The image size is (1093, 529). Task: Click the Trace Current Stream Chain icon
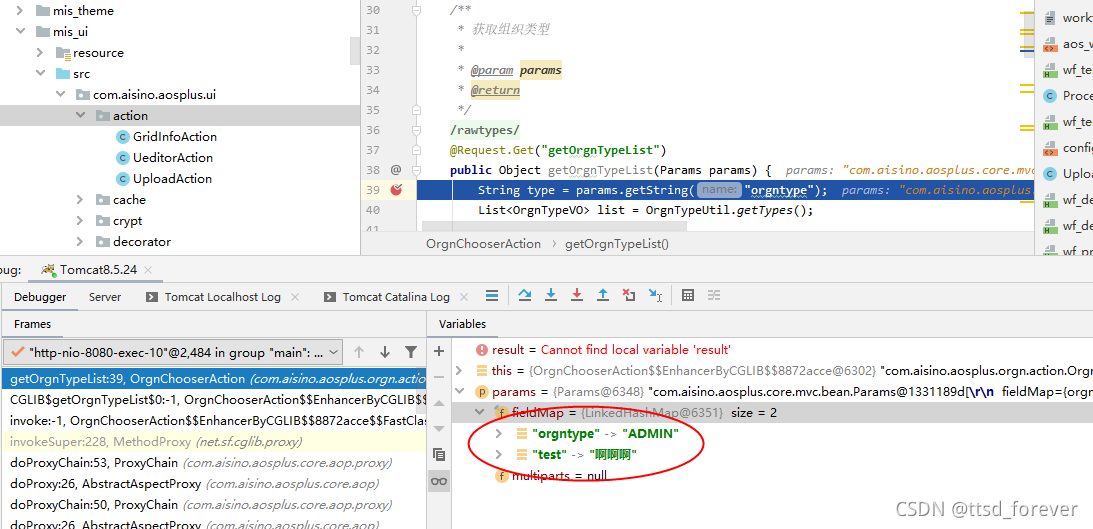[714, 296]
